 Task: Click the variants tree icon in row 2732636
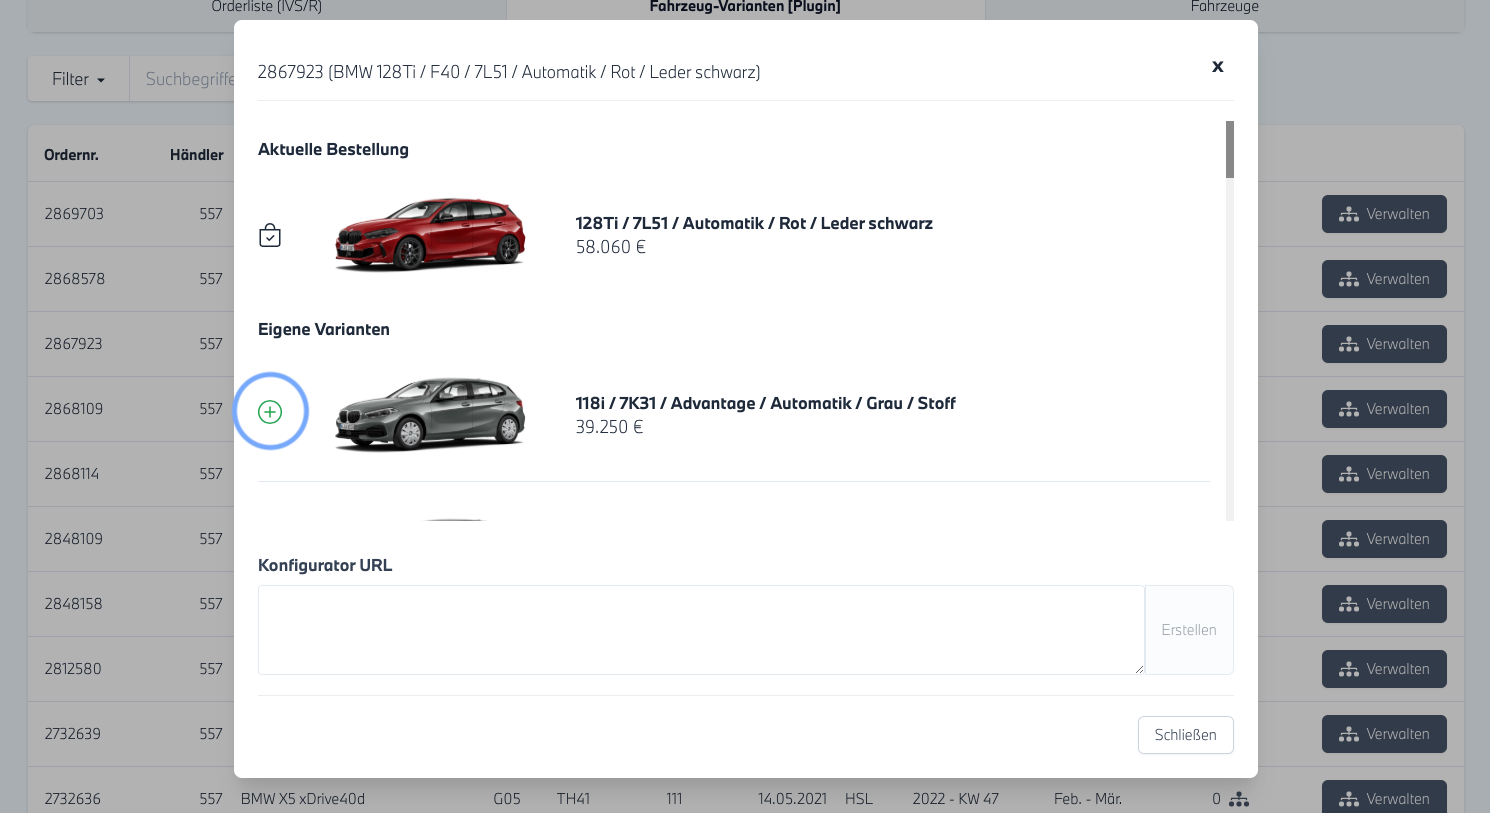(x=1239, y=799)
